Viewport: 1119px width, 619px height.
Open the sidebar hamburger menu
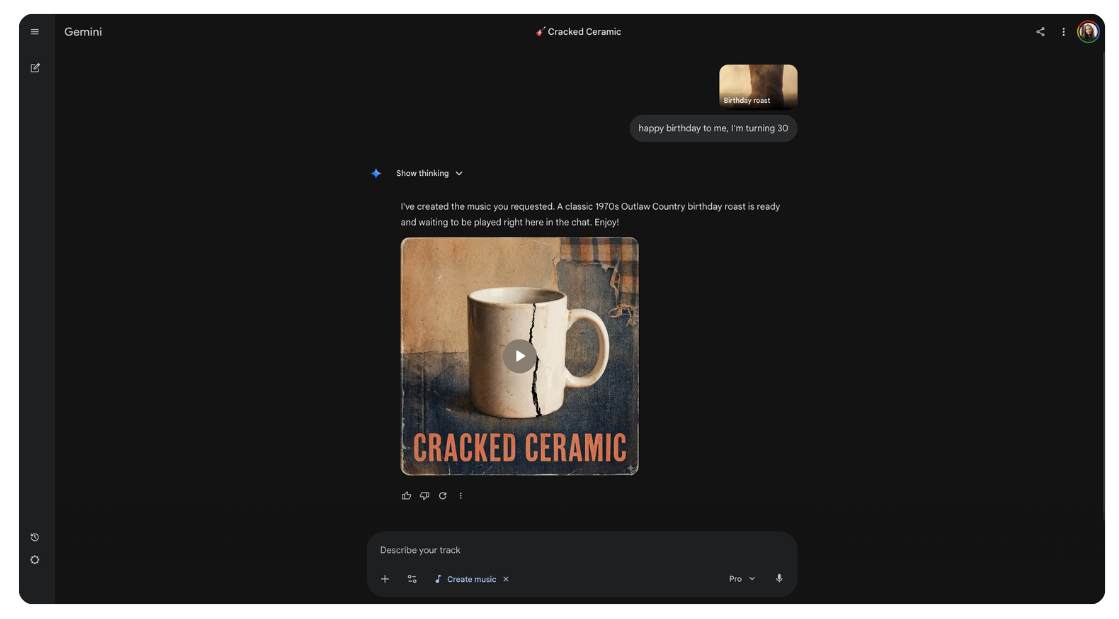click(34, 31)
